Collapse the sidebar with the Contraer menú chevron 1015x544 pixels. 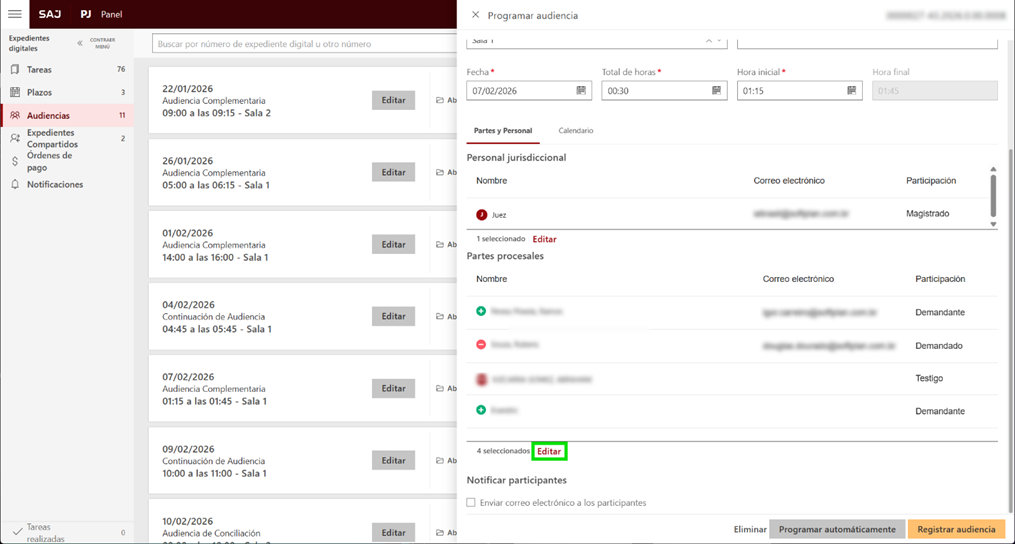pos(80,43)
